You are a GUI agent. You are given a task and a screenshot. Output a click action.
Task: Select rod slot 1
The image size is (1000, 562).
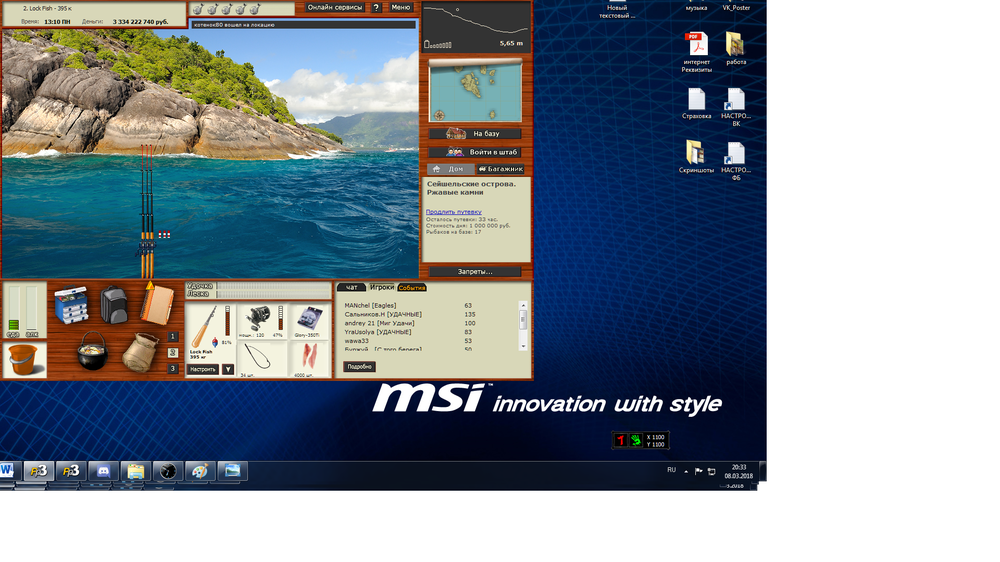tap(172, 337)
